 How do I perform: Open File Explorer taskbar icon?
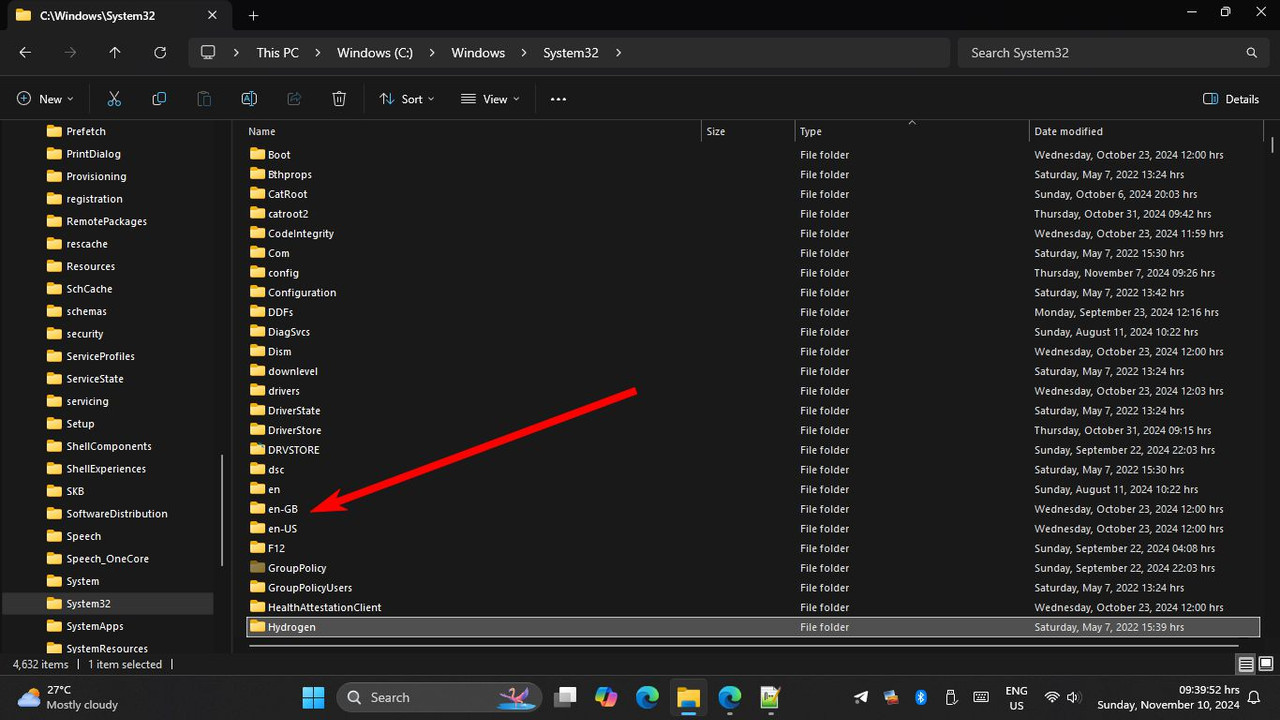point(687,697)
